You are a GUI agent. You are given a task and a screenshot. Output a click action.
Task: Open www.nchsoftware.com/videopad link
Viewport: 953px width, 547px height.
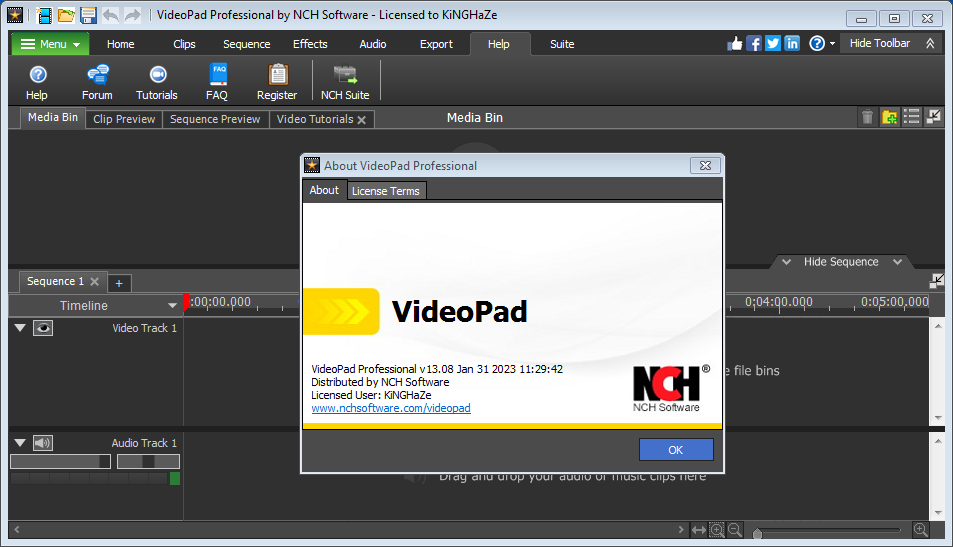click(391, 408)
